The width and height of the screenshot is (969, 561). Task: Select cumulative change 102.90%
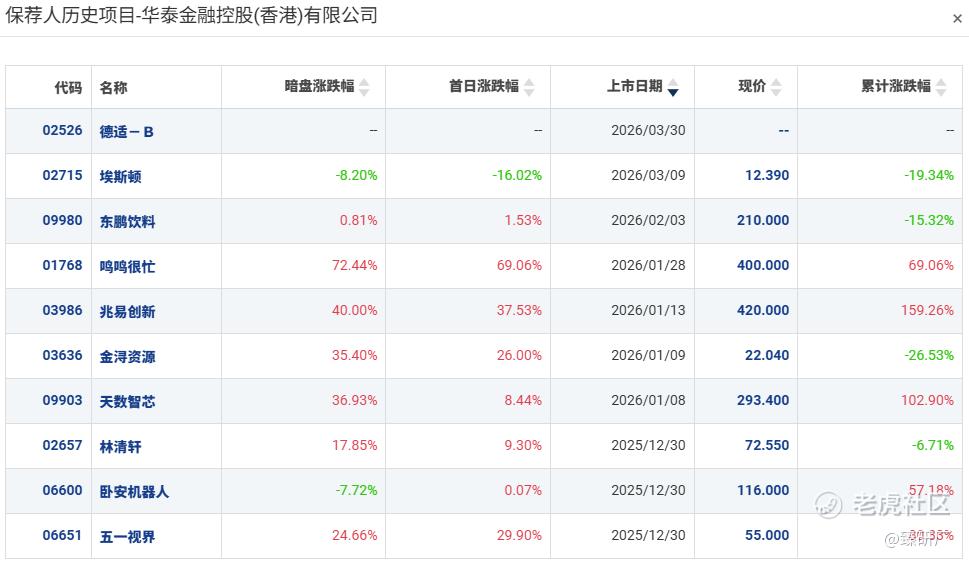point(928,401)
